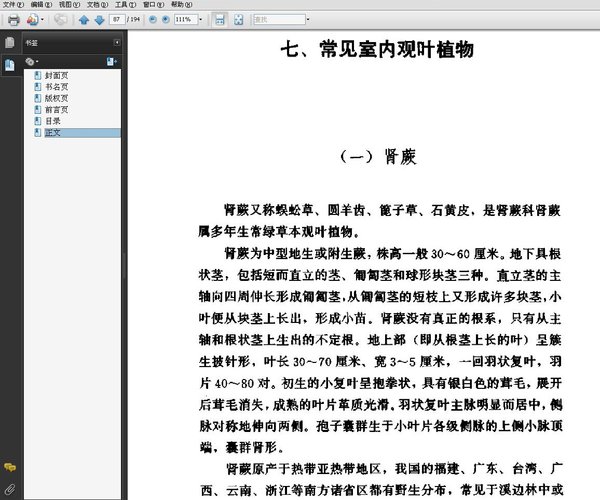Click the page number field showing 87
The image size is (600, 500).
(117, 19)
